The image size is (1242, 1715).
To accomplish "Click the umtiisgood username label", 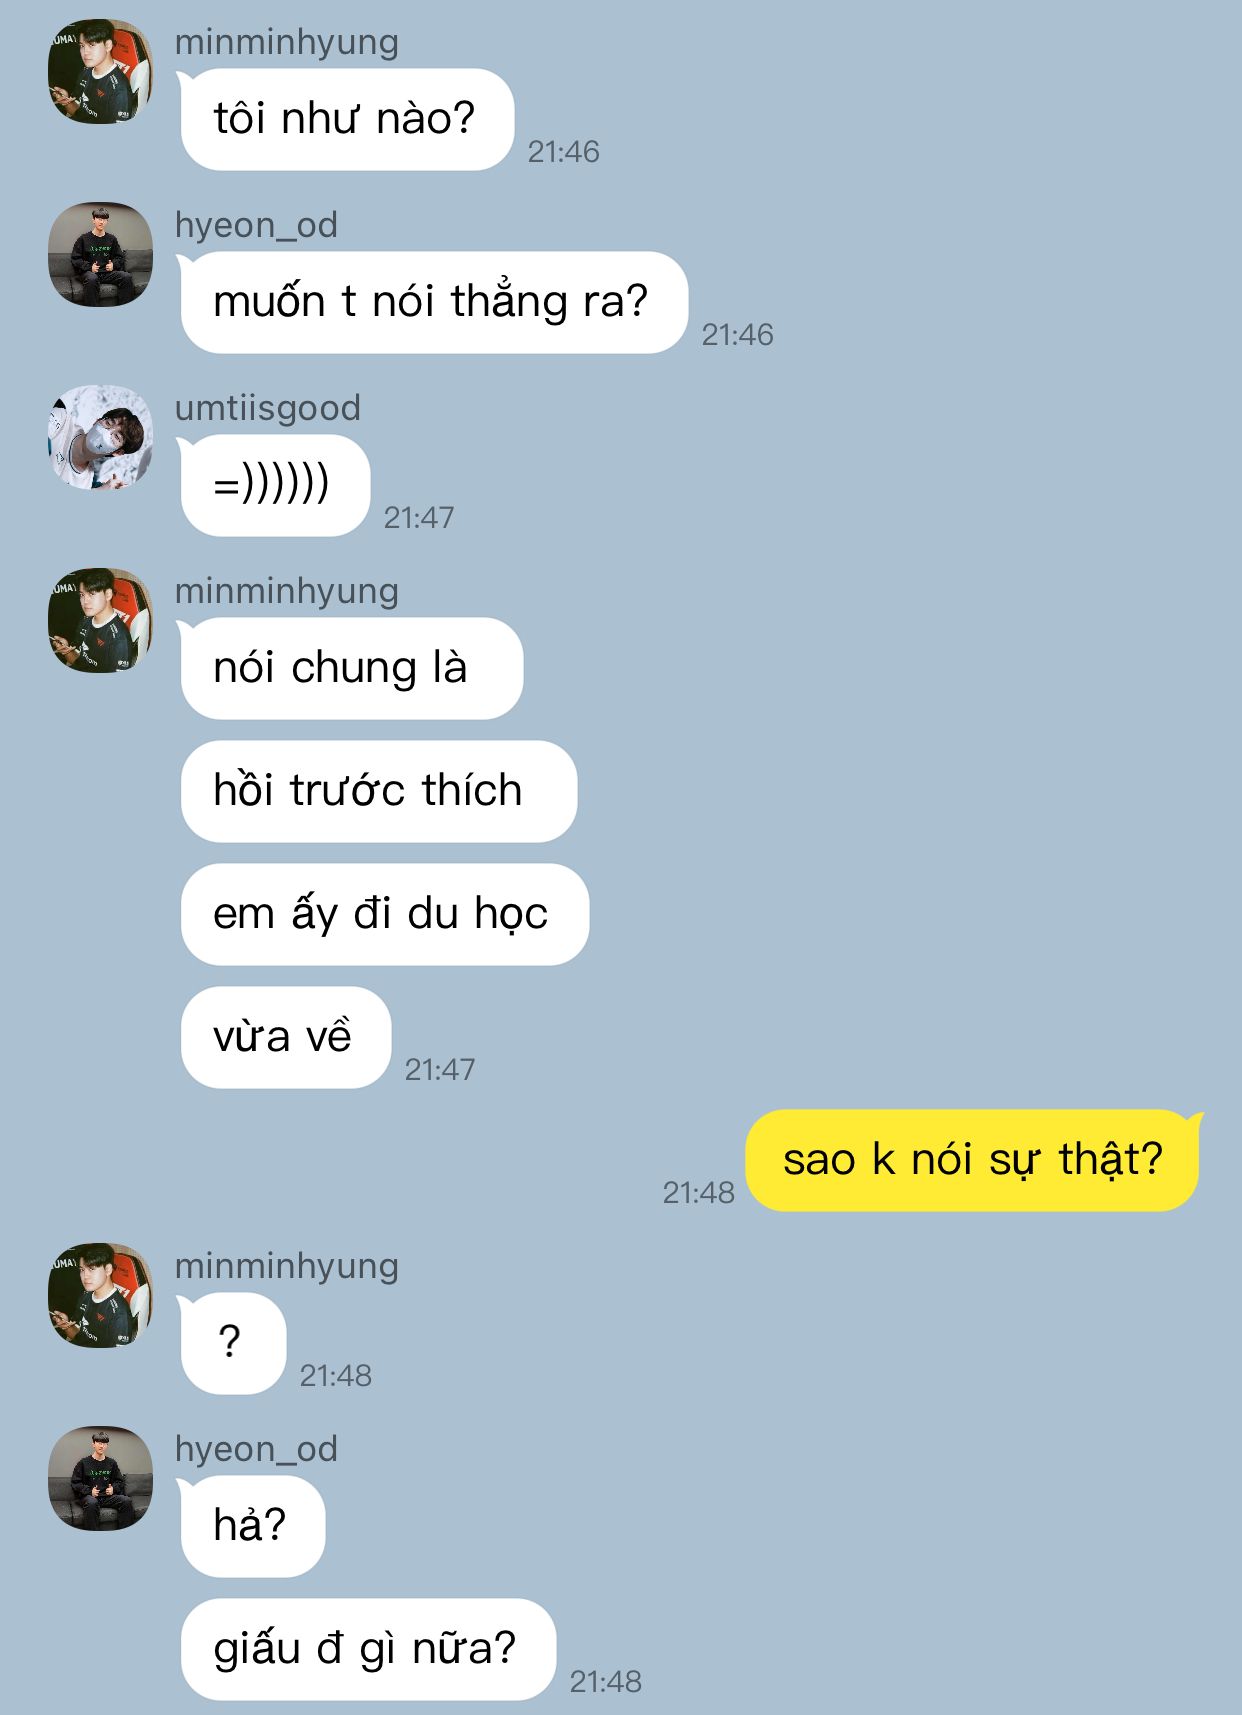I will pos(268,408).
